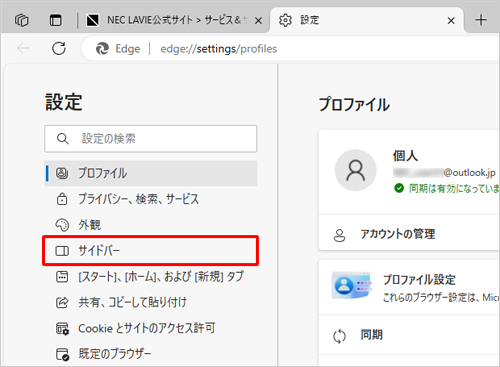Close the 設定 tab

pos(451,21)
